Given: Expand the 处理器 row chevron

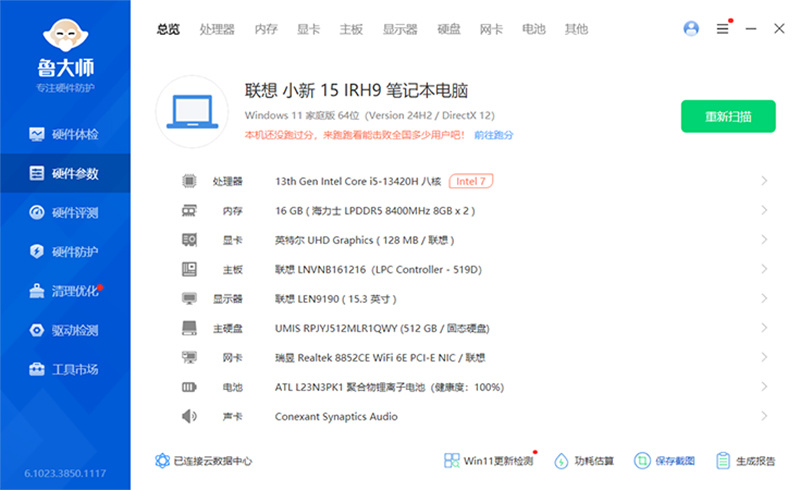Looking at the screenshot, I should point(764,181).
